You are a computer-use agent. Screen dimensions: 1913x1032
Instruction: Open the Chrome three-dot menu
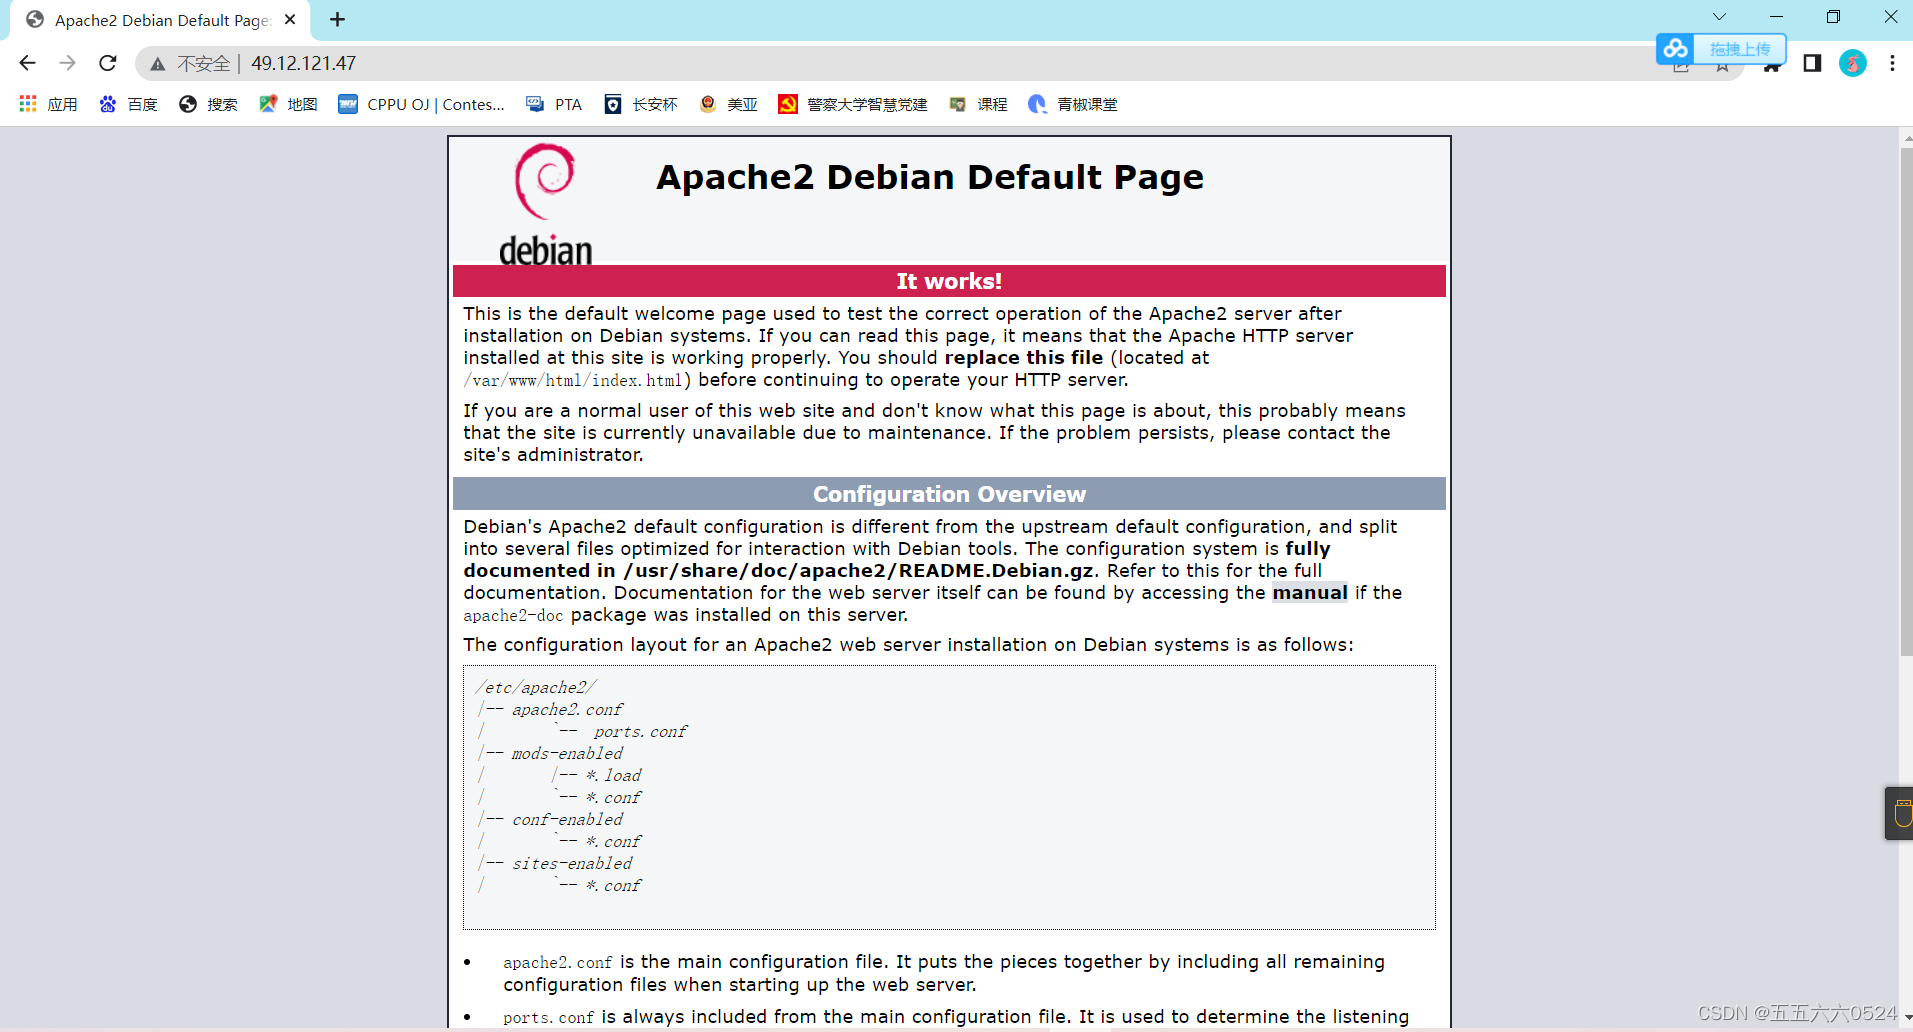pyautogui.click(x=1892, y=63)
